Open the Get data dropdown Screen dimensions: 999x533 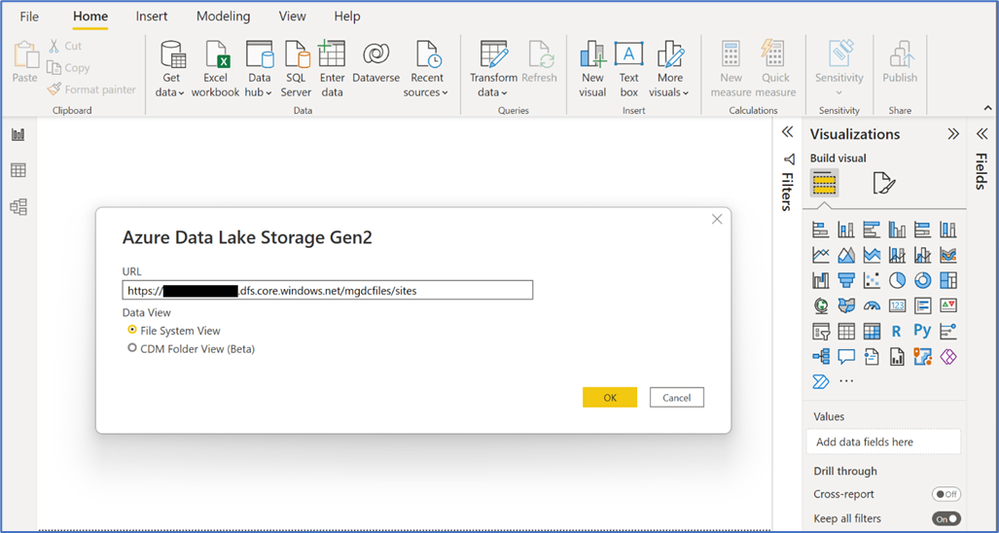coord(170,69)
